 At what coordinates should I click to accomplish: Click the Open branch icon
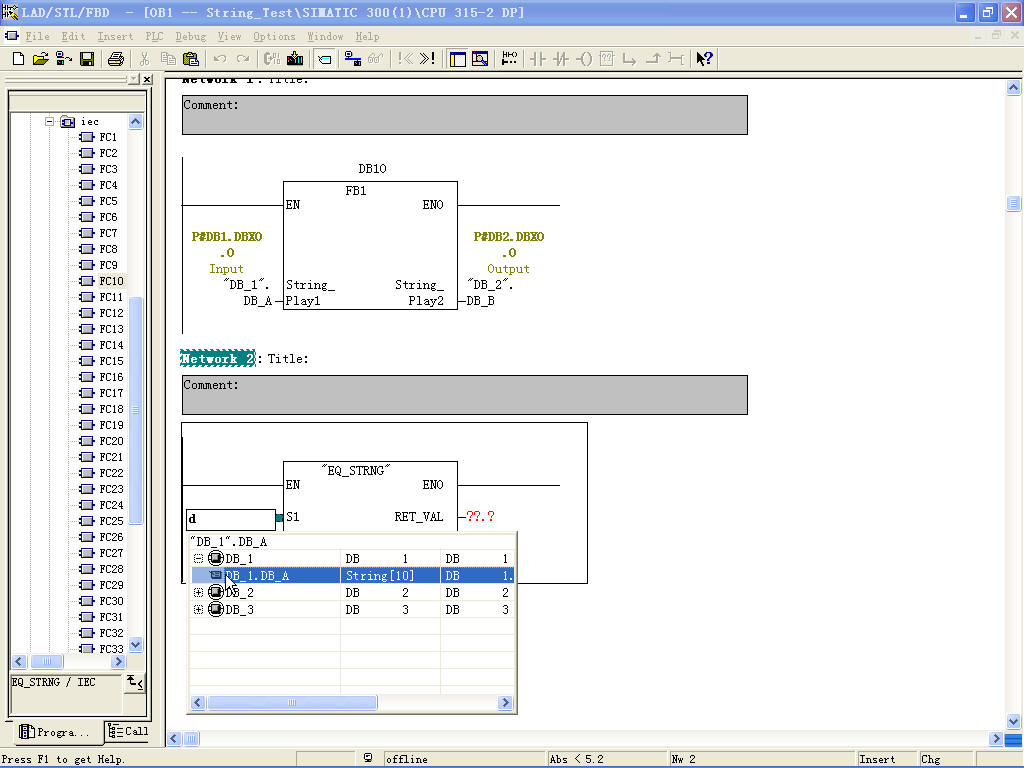coord(630,59)
